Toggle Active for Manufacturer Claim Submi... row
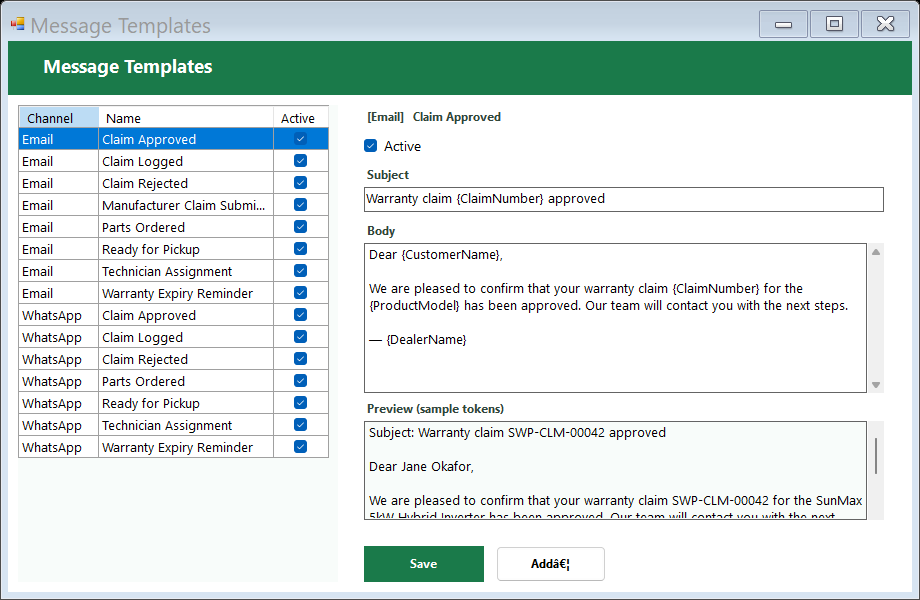This screenshot has height=600, width=920. (x=300, y=205)
